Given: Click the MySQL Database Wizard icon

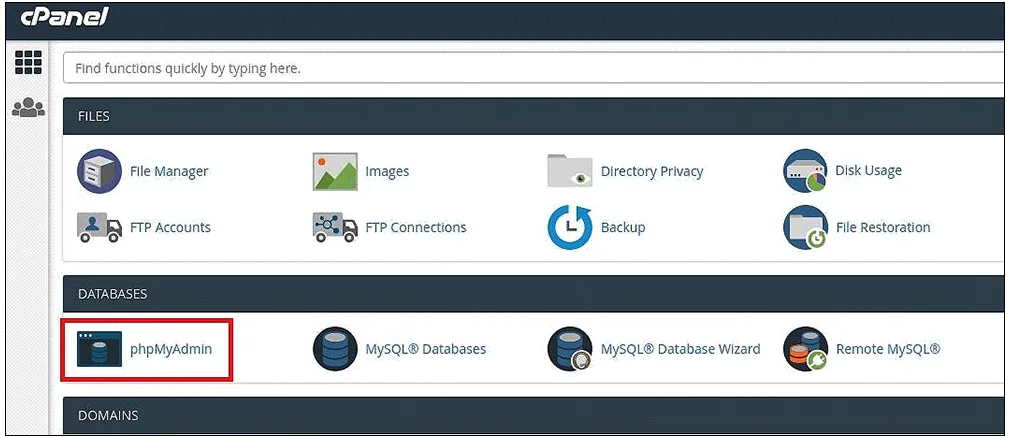Looking at the screenshot, I should tap(569, 349).
